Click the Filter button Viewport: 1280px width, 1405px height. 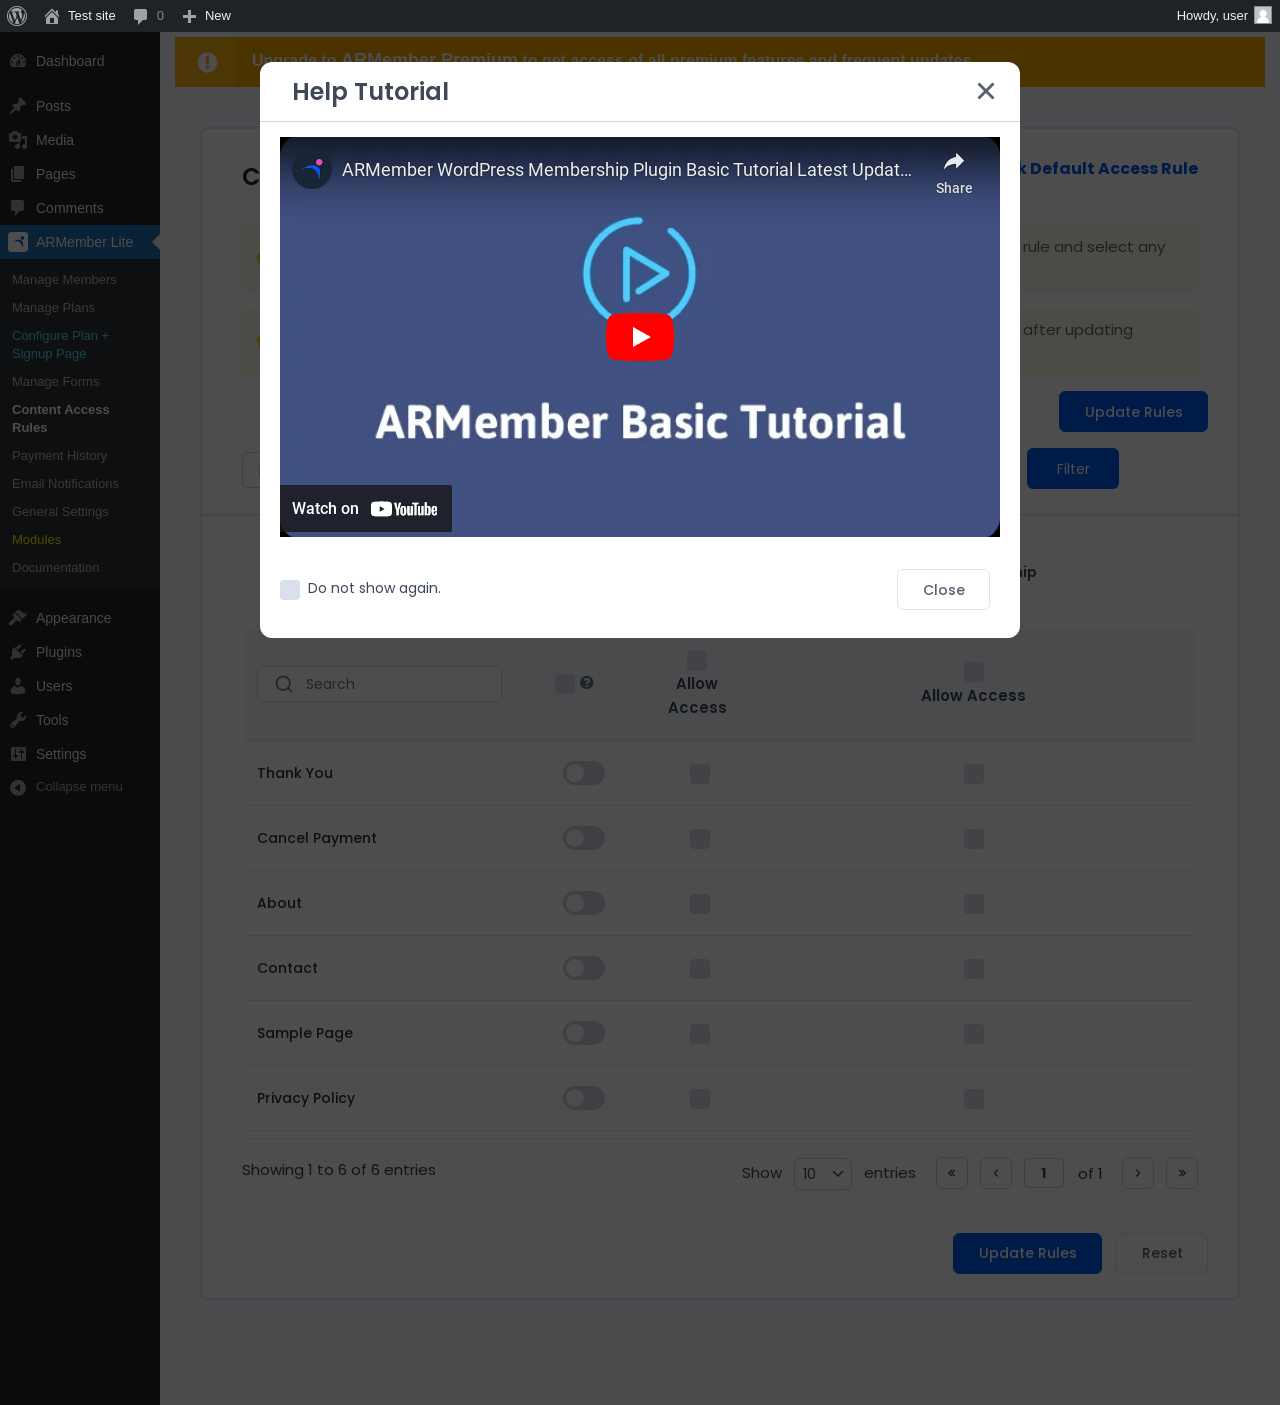pyautogui.click(x=1073, y=469)
